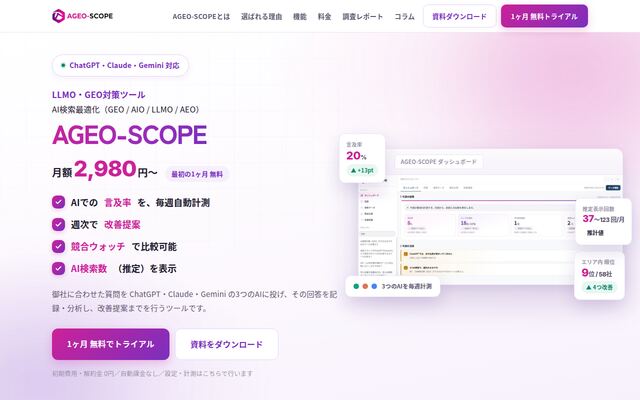Go to the 料金 section
Image resolution: width=640 pixels, height=400 pixels.
[x=324, y=17]
